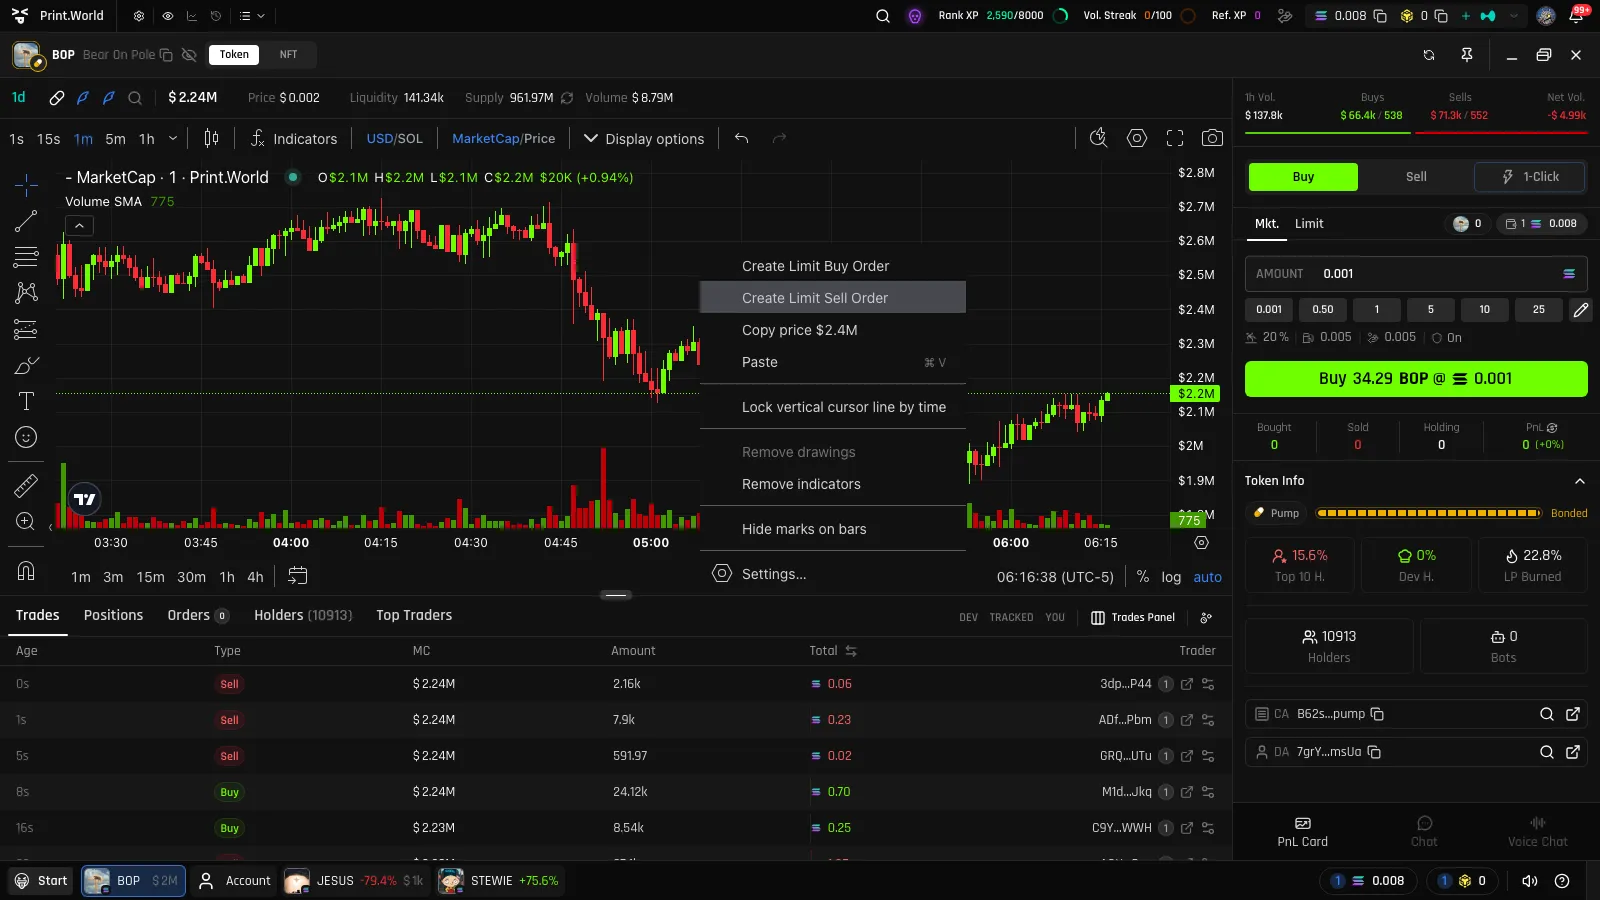Open the go to date calendar

tap(297, 576)
